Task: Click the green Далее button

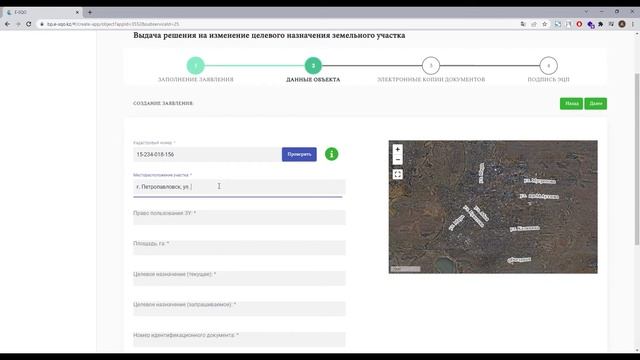Action: 596,104
